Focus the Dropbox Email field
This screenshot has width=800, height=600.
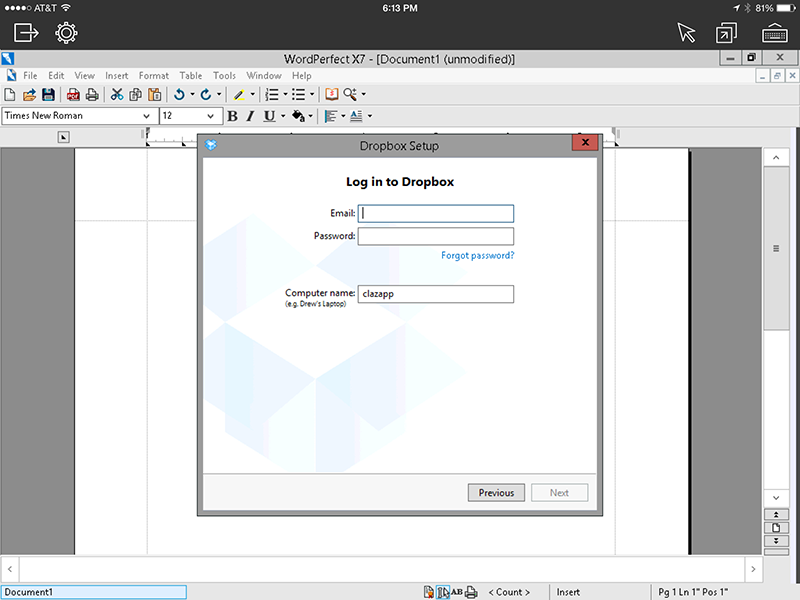[x=436, y=213]
